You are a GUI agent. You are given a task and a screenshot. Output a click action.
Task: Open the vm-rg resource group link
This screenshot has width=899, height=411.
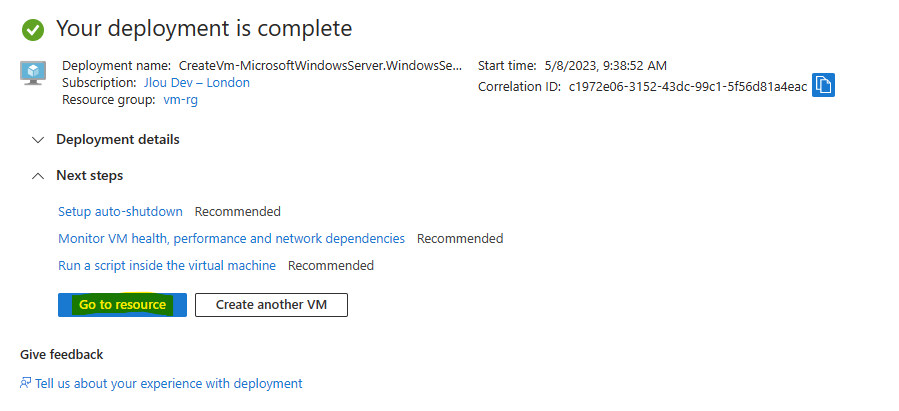click(x=181, y=100)
